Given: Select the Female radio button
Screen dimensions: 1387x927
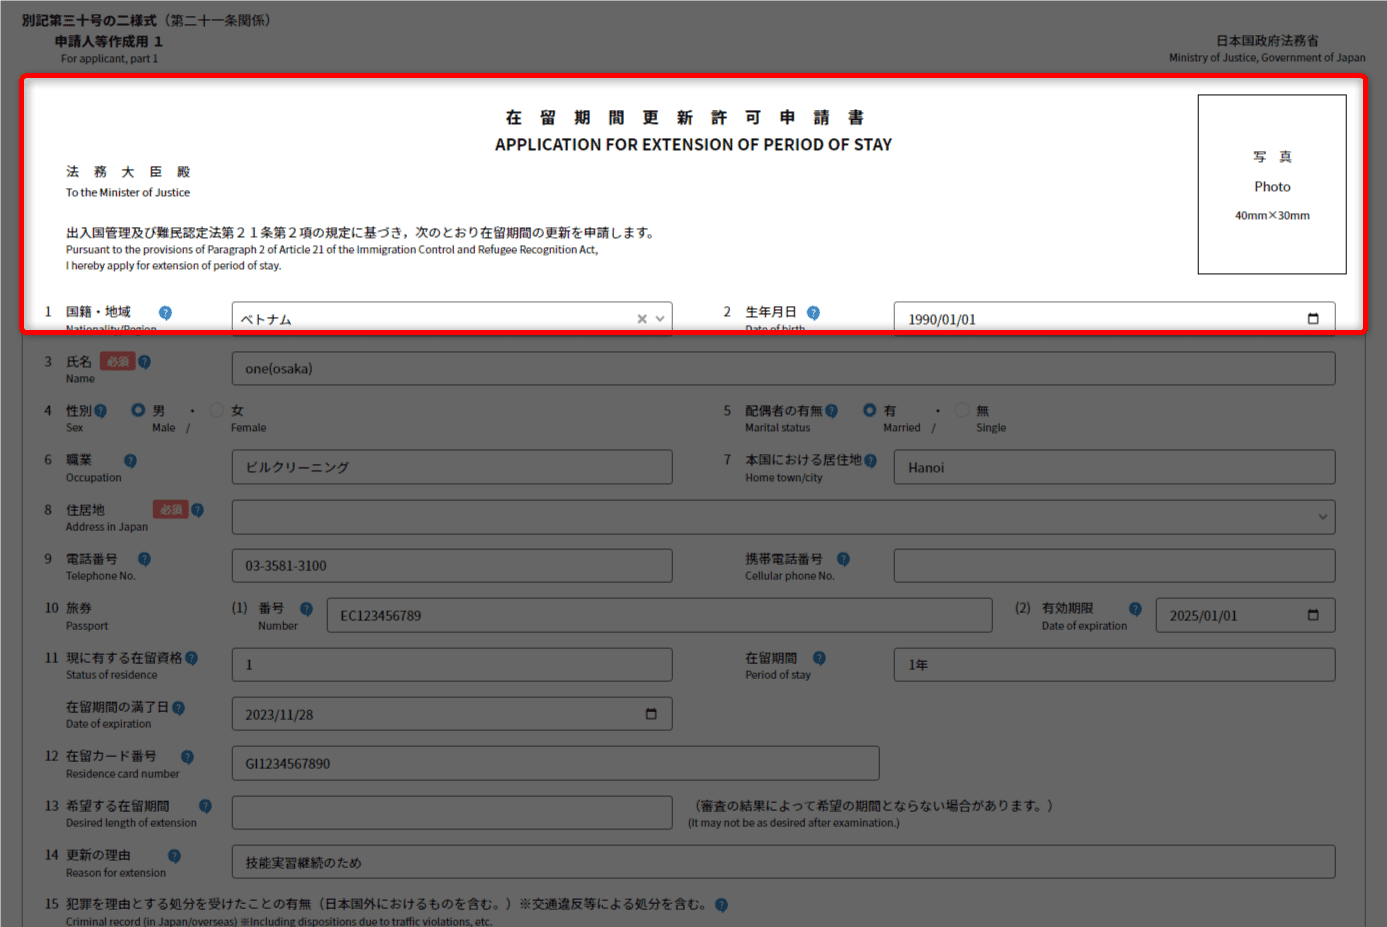Looking at the screenshot, I should click(217, 410).
